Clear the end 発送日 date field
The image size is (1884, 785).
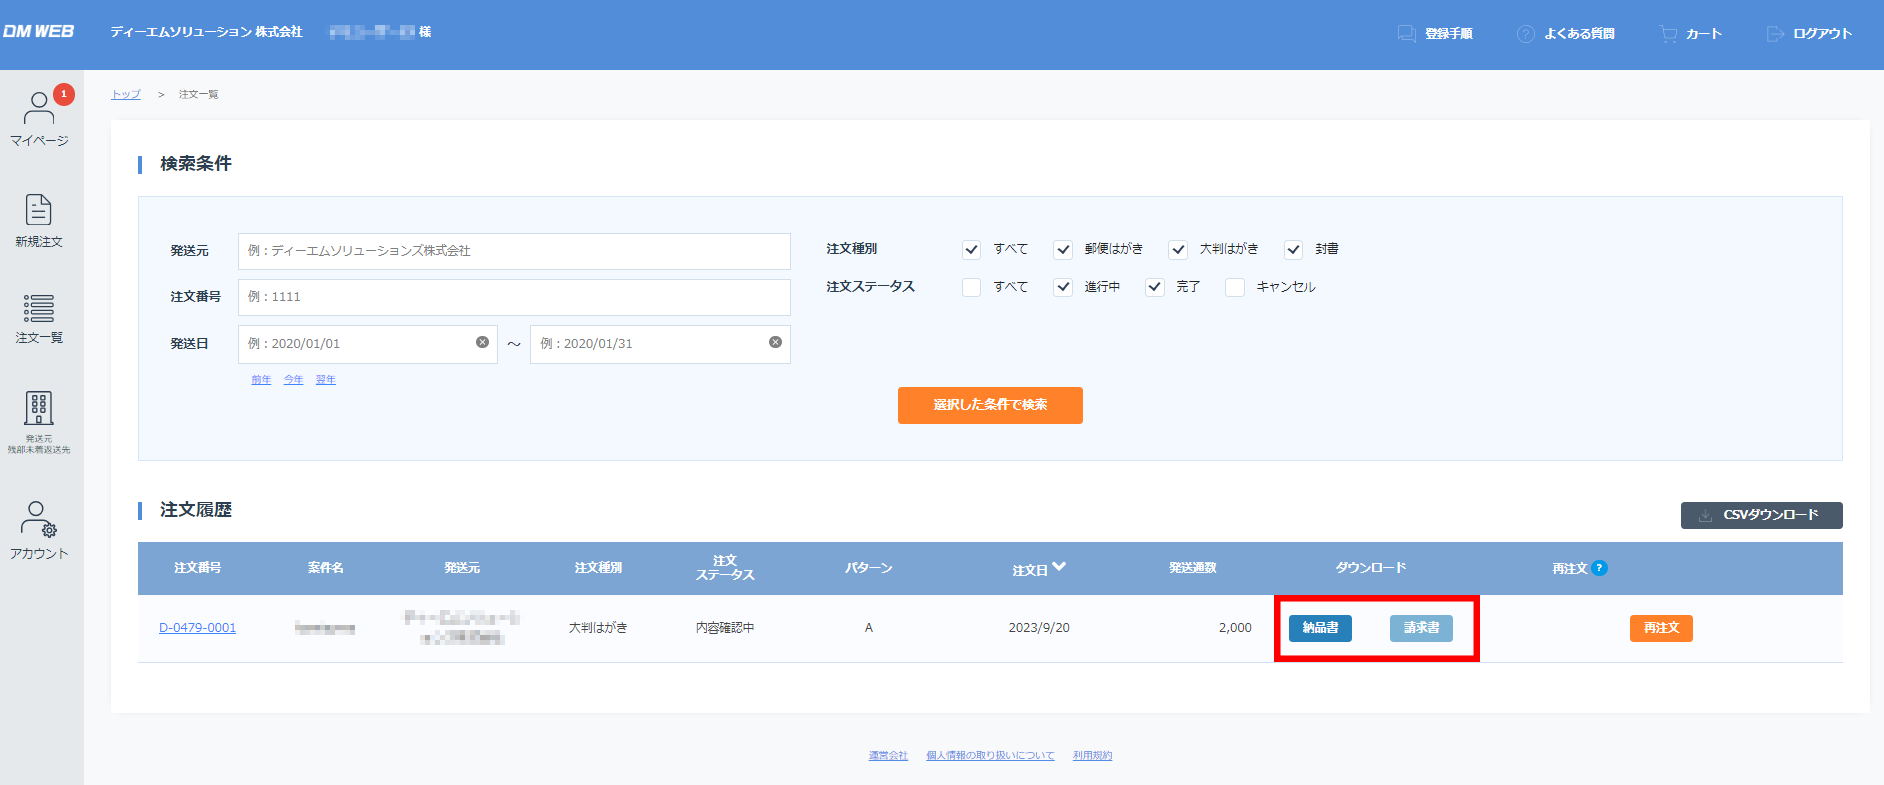pos(775,342)
